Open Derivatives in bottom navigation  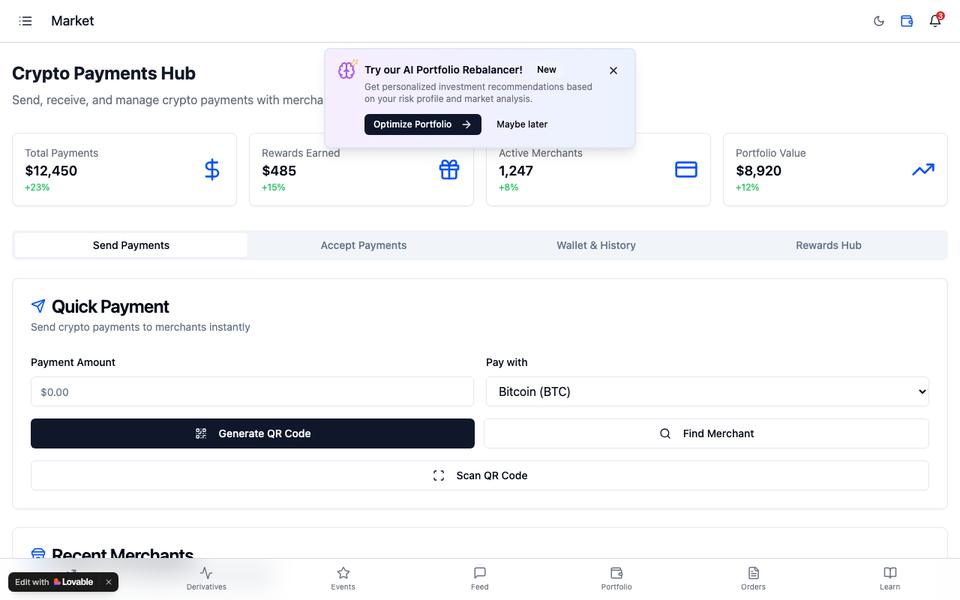coord(206,578)
